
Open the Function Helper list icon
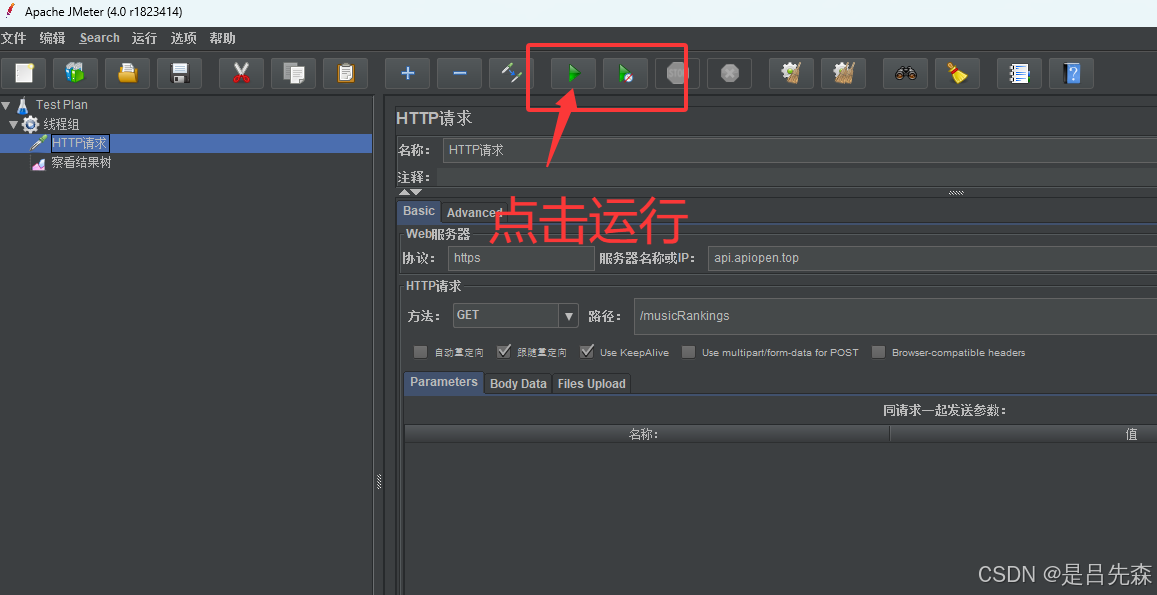(x=1019, y=73)
